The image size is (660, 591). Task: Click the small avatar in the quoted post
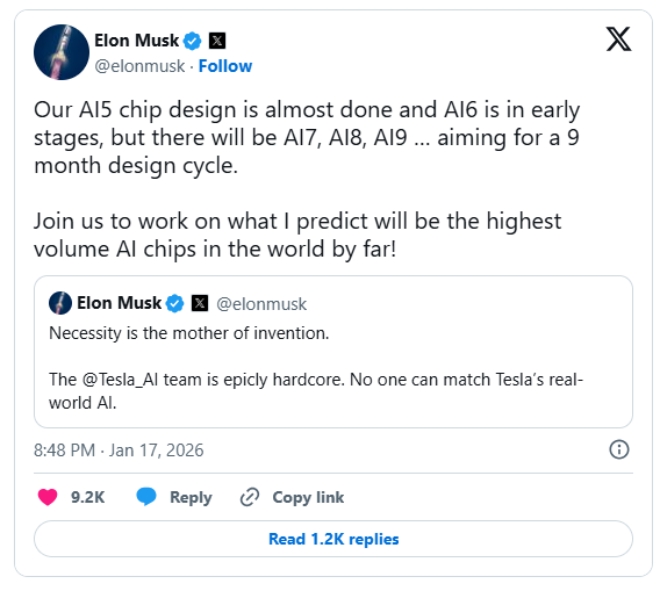coord(60,303)
